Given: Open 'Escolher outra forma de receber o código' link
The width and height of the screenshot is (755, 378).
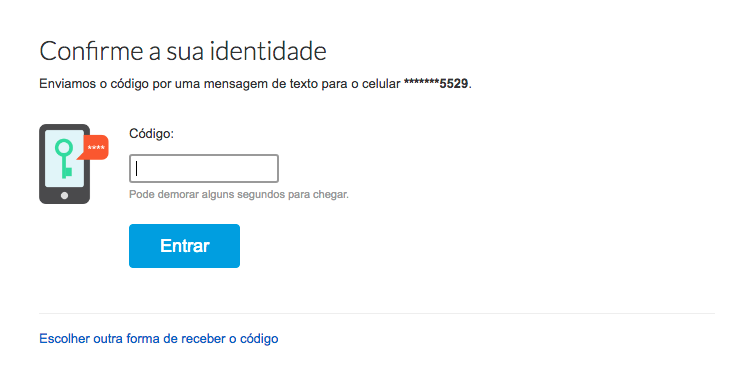Looking at the screenshot, I should click(158, 339).
